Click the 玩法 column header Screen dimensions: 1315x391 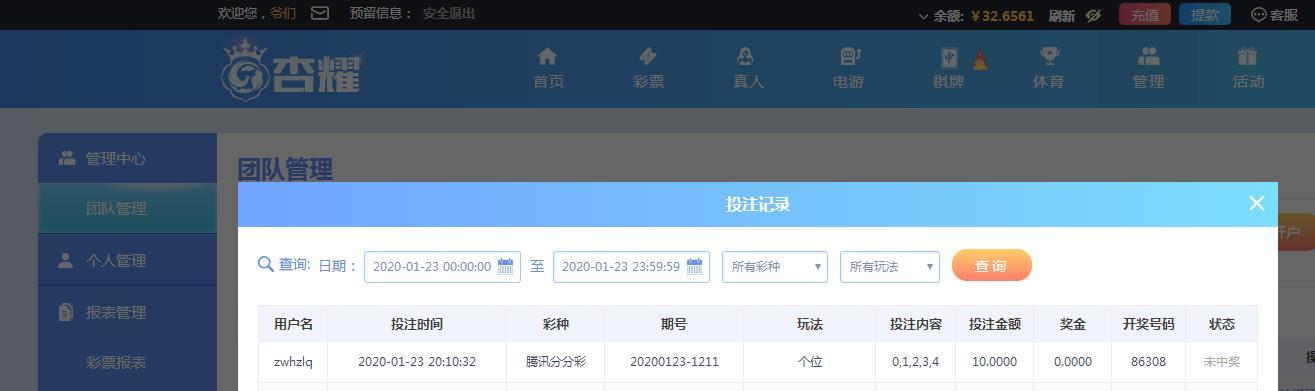(x=810, y=324)
